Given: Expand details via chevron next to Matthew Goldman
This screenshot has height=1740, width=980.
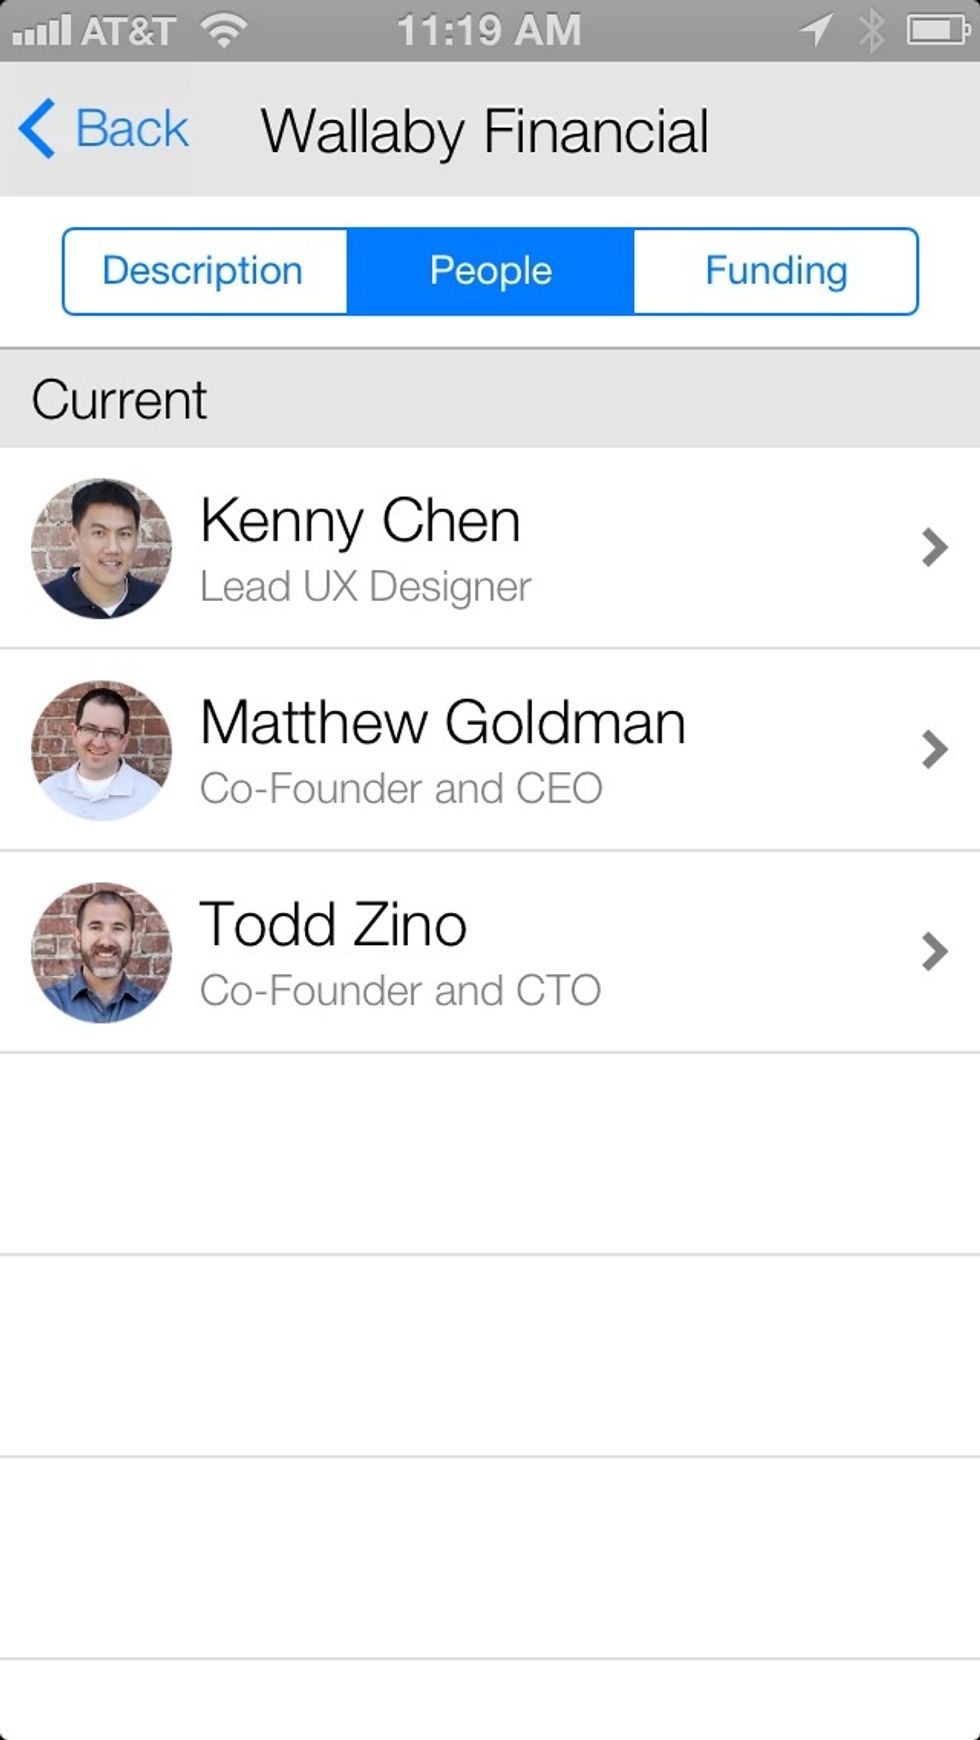Looking at the screenshot, I should coord(934,750).
